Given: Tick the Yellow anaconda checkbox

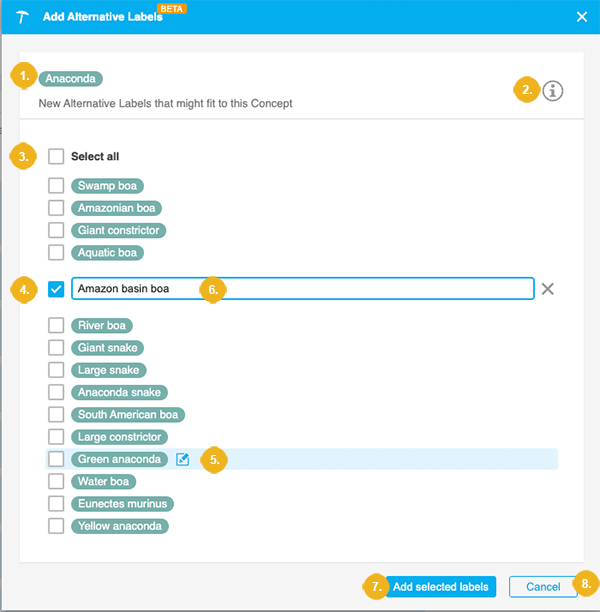Looking at the screenshot, I should tap(56, 526).
